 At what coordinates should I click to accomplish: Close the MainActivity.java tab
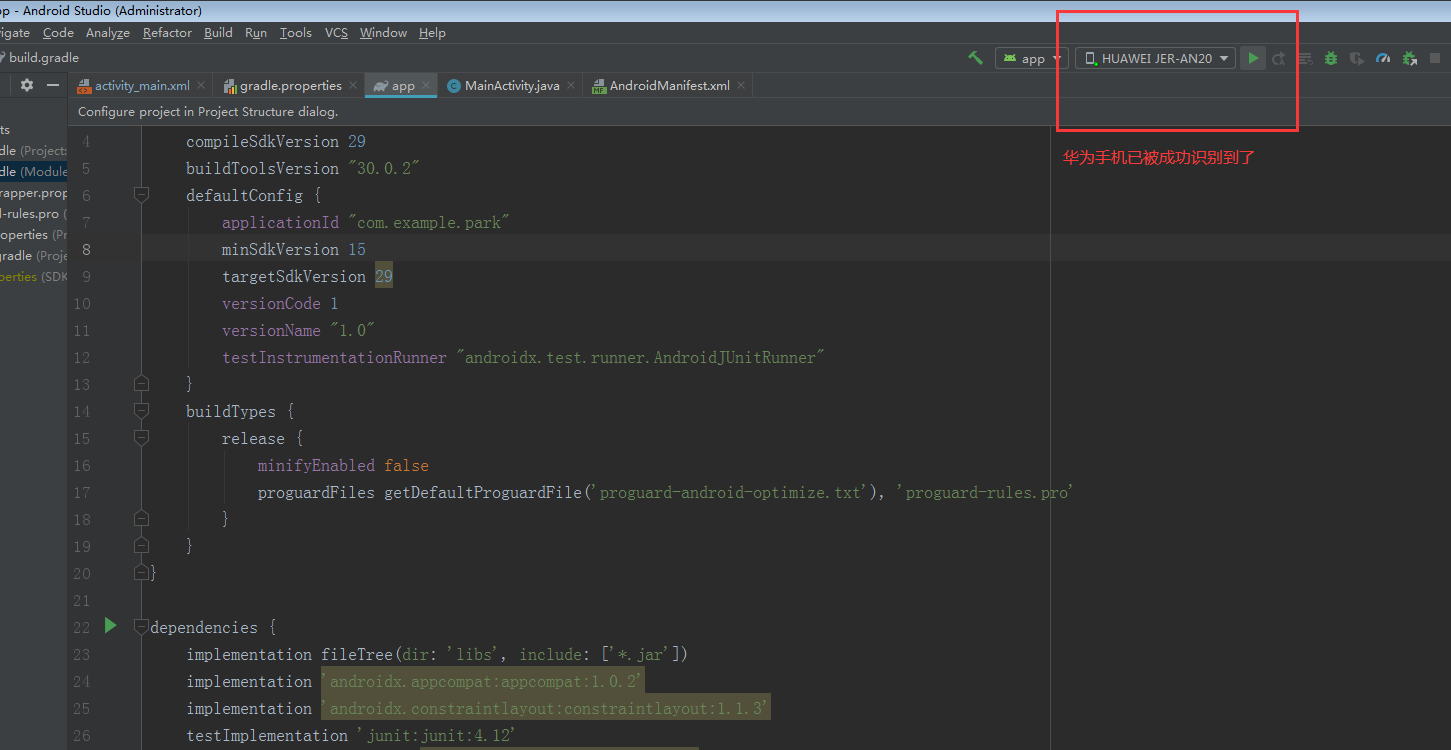[571, 85]
